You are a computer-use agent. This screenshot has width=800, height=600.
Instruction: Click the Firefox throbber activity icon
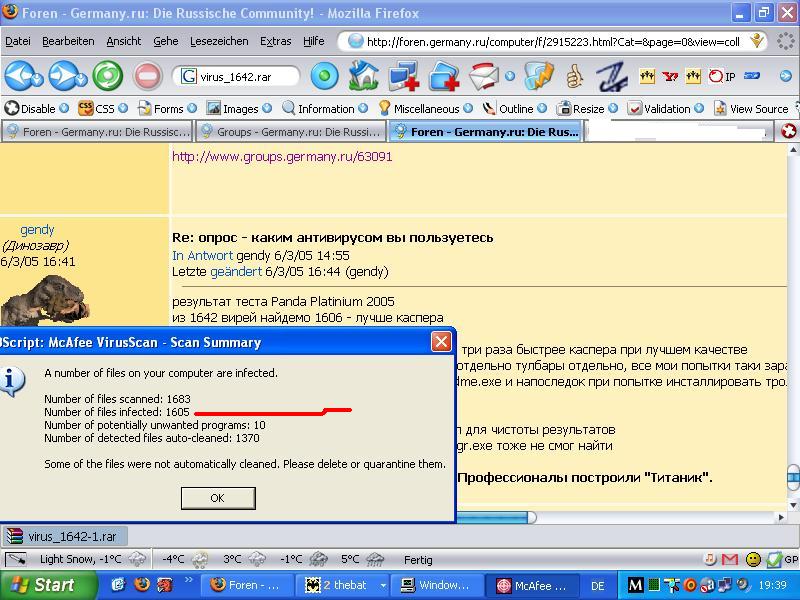pos(786,41)
